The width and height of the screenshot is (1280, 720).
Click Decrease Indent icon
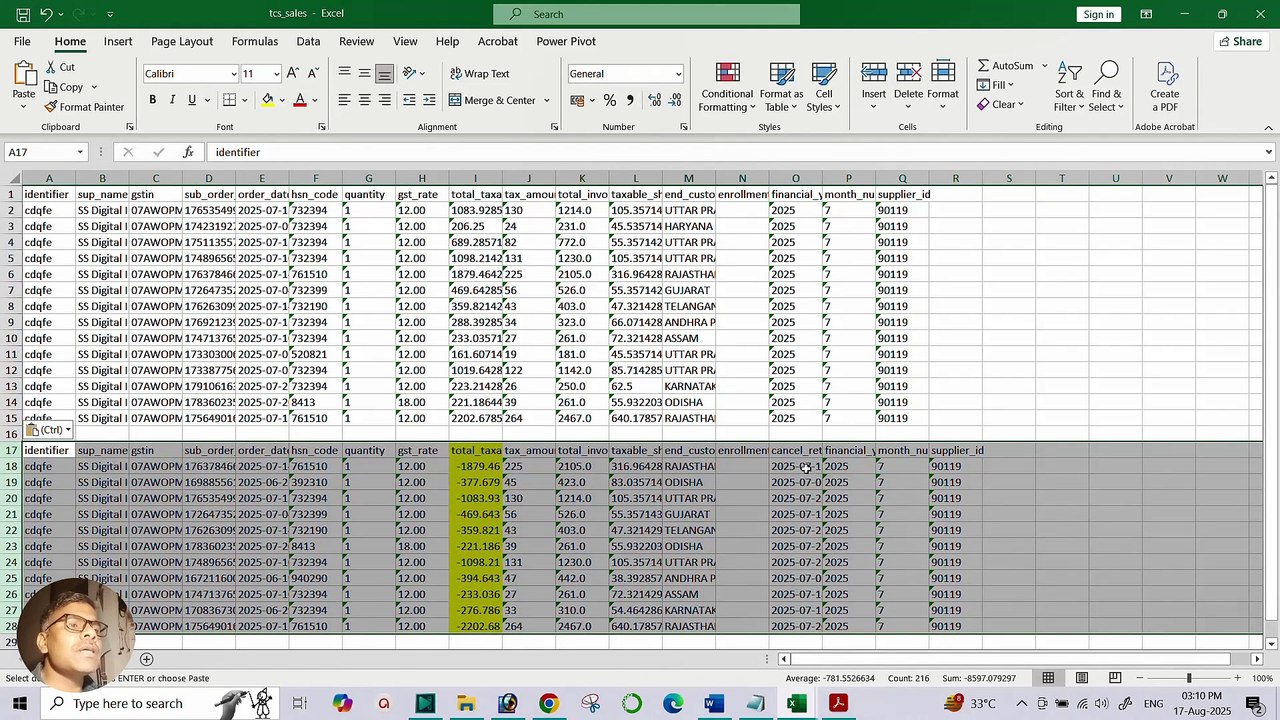(409, 100)
